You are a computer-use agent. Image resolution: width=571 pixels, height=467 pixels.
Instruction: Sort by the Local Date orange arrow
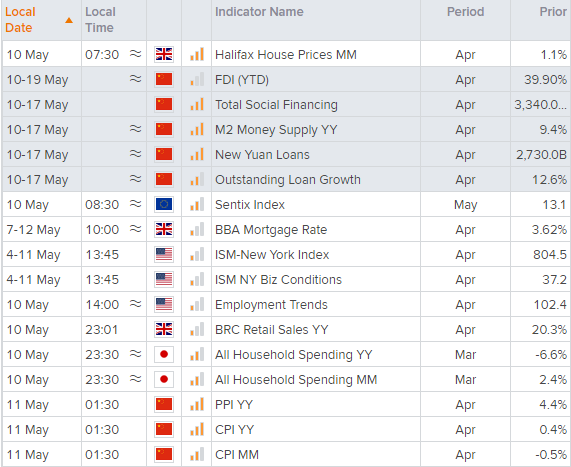(x=69, y=20)
